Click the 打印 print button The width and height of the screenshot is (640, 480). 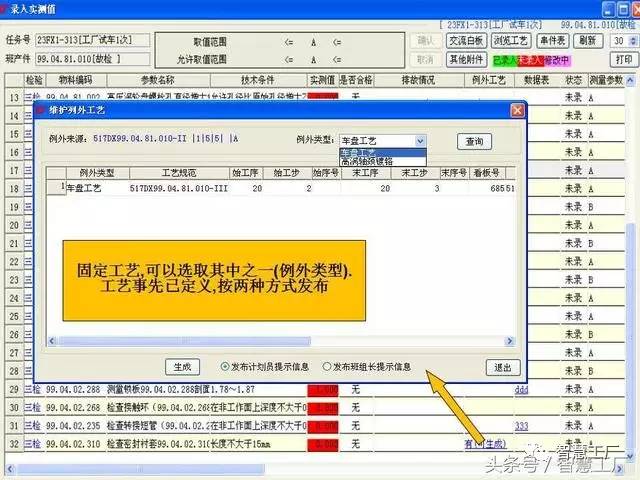(x=622, y=59)
